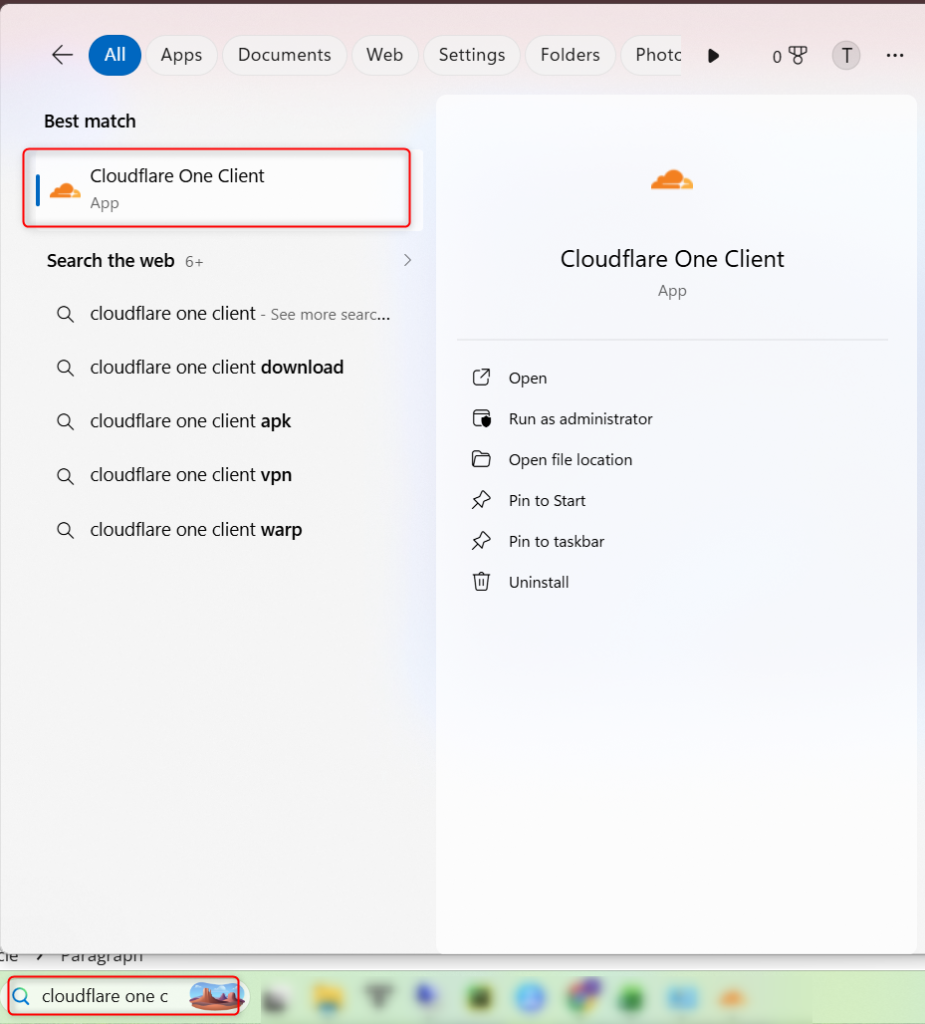Open the partially shown Photos filter tab
The image size is (925, 1024).
(652, 55)
